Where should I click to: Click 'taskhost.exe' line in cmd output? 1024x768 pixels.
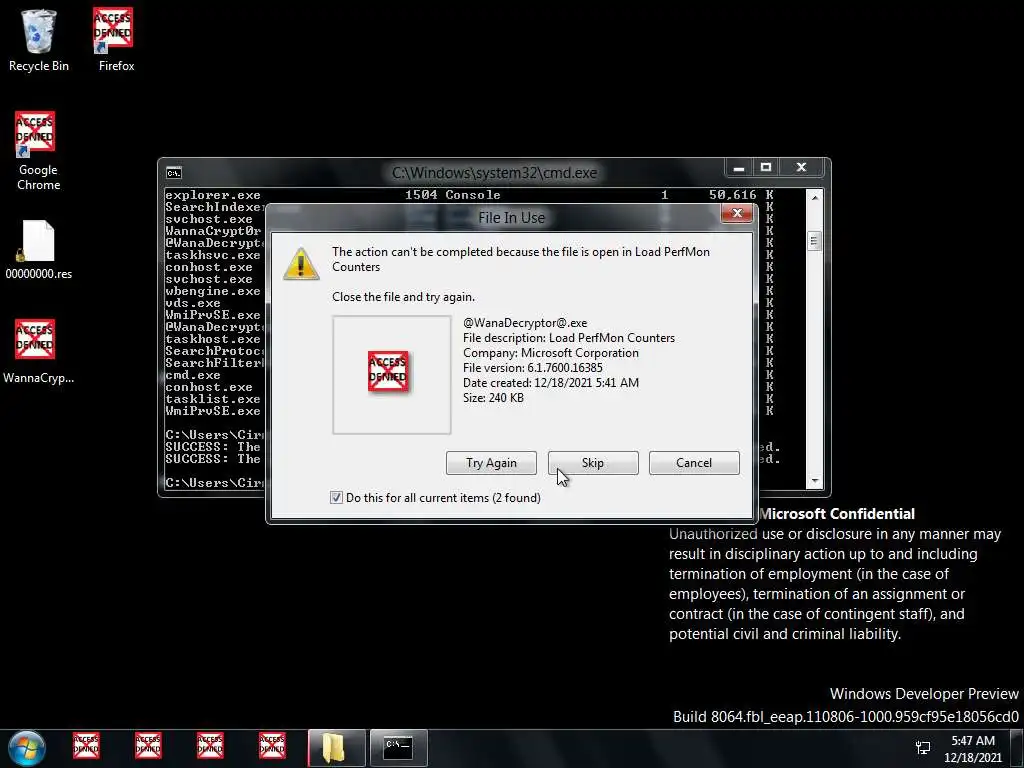[x=213, y=339]
